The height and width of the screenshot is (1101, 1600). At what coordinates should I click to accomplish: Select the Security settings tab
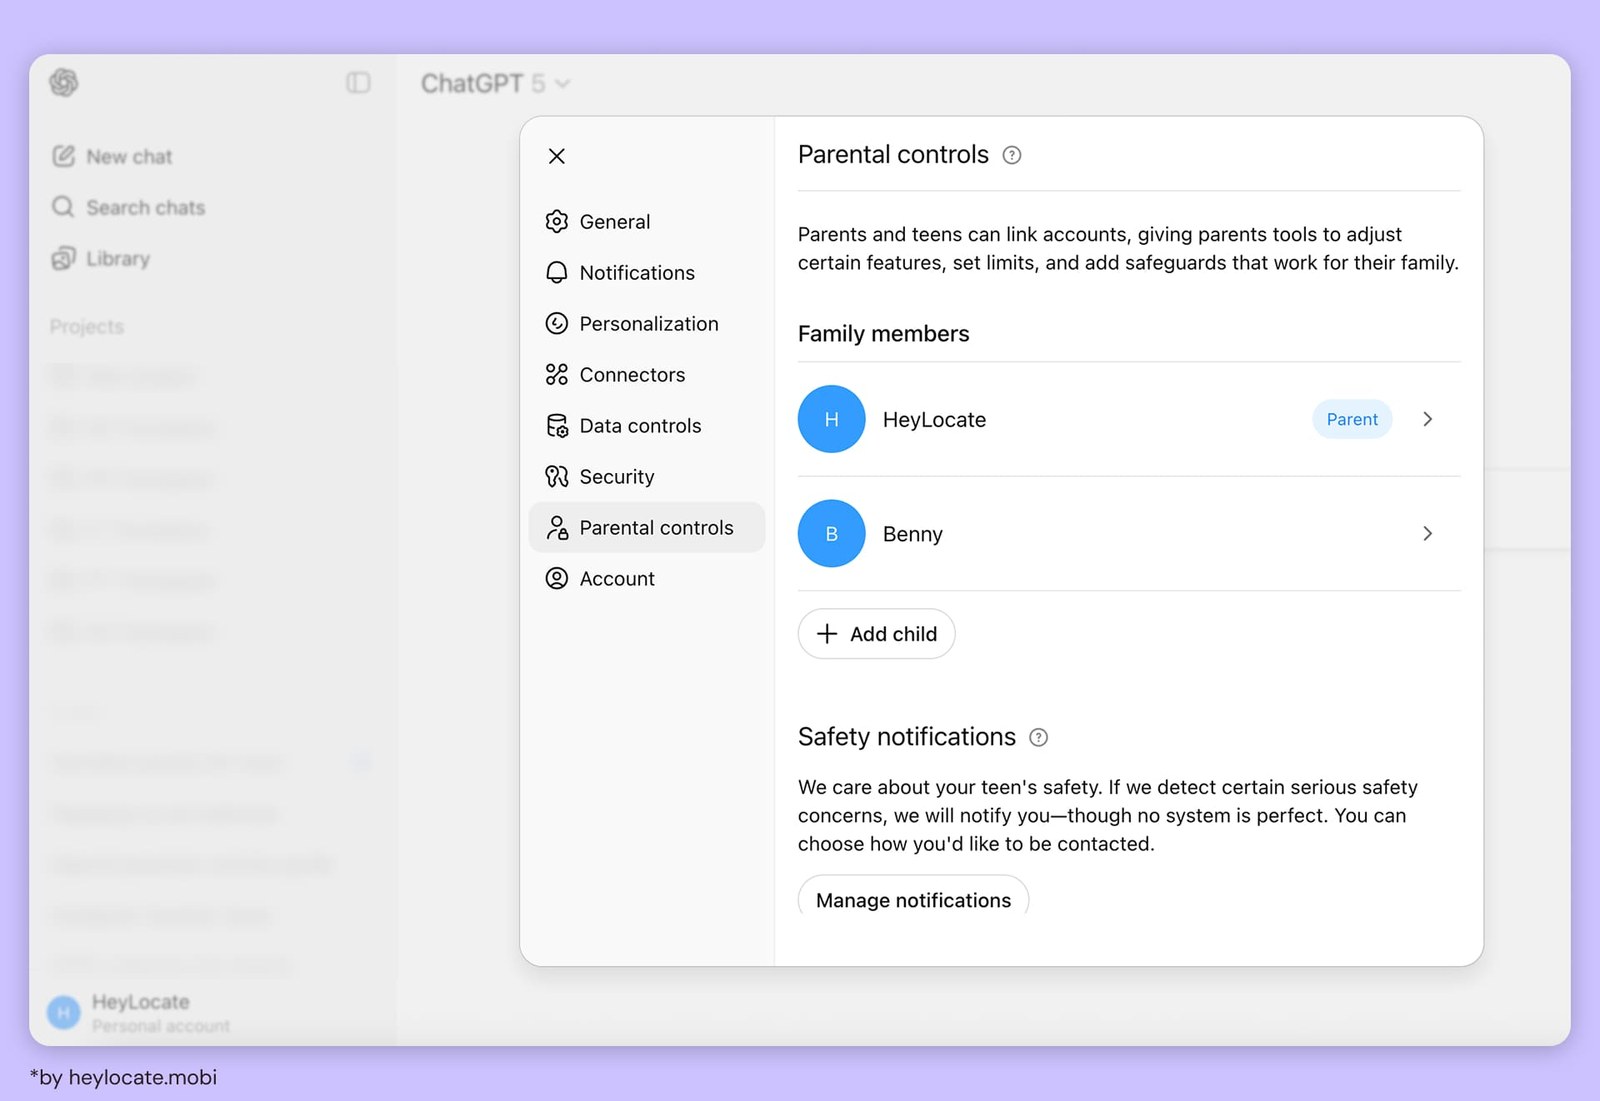(x=647, y=477)
